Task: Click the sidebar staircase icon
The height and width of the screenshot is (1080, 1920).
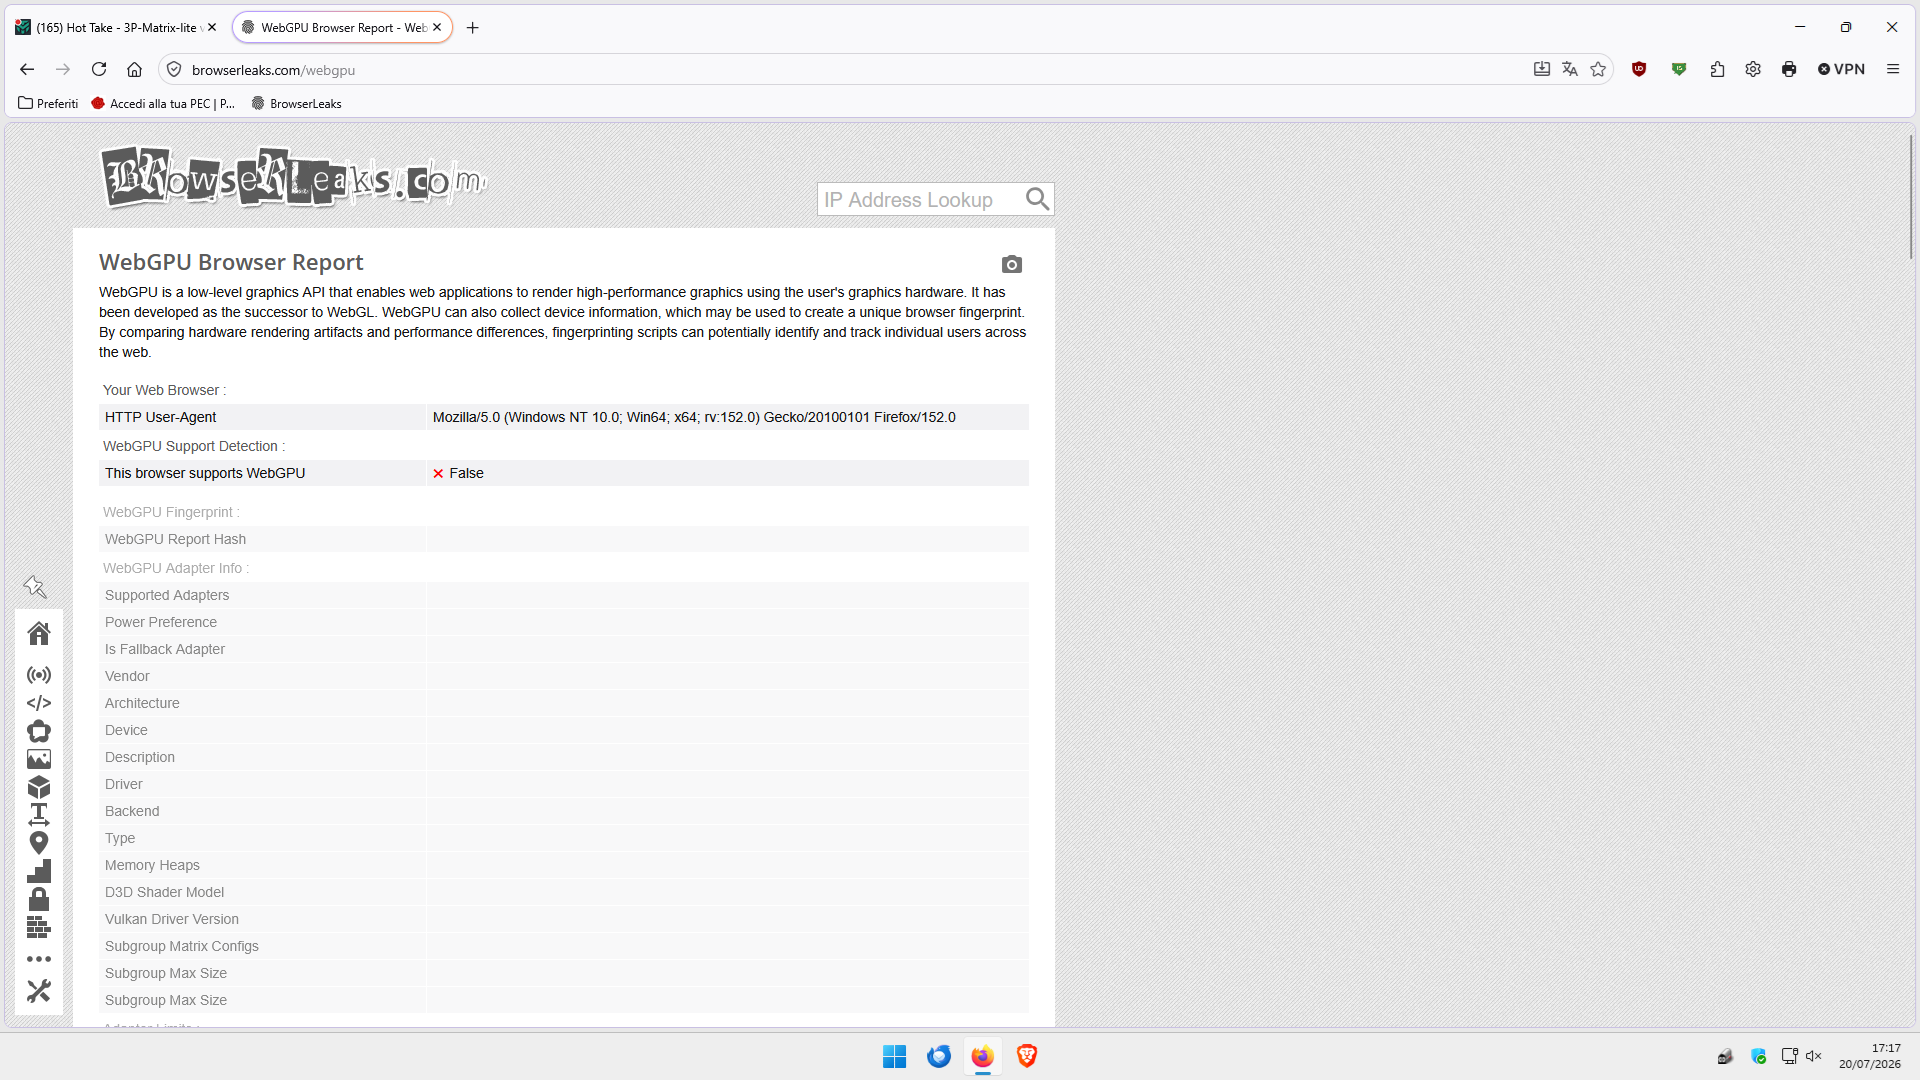Action: [39, 871]
